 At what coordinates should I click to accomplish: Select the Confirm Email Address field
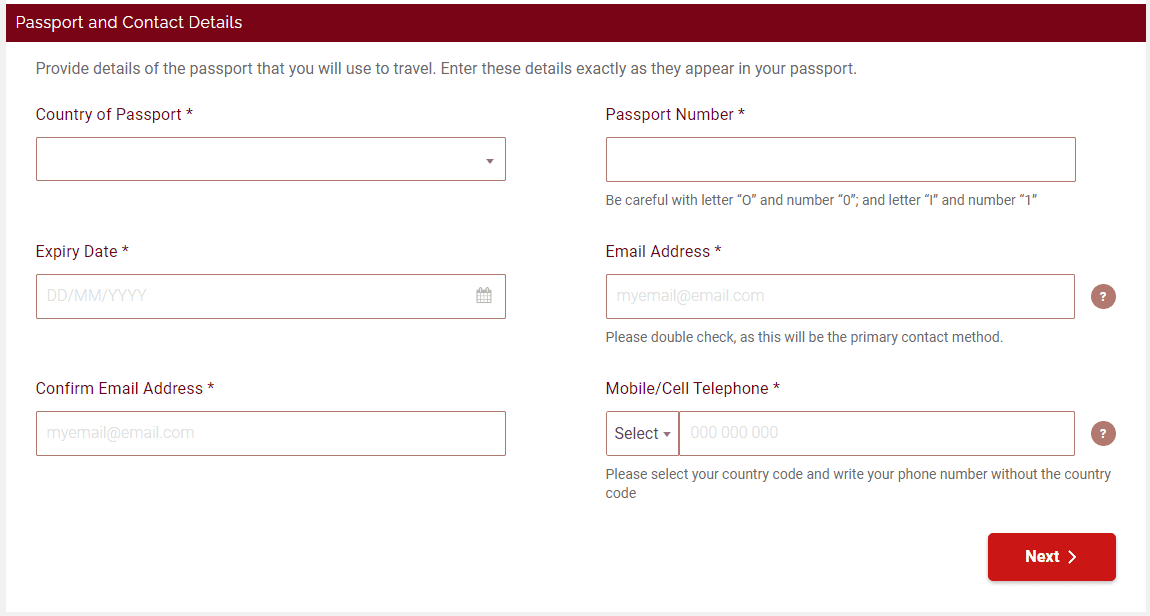(270, 433)
